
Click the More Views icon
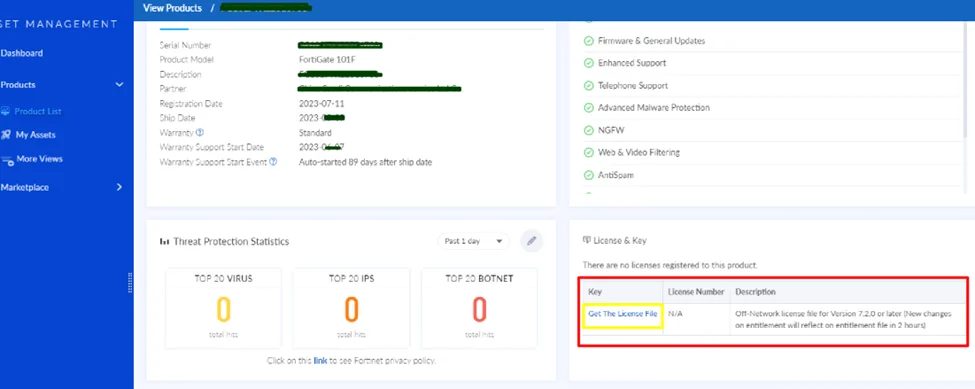click(x=7, y=160)
